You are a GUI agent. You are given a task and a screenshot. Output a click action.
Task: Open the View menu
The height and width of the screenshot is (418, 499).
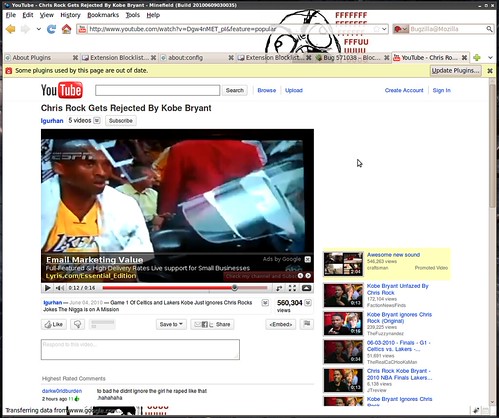[x=47, y=15]
